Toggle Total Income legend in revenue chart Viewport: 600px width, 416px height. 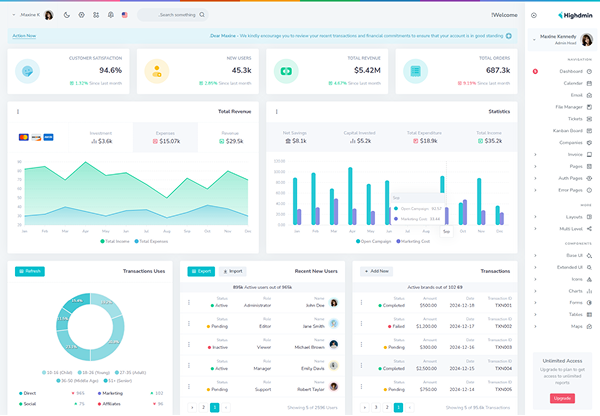pyautogui.click(x=115, y=241)
